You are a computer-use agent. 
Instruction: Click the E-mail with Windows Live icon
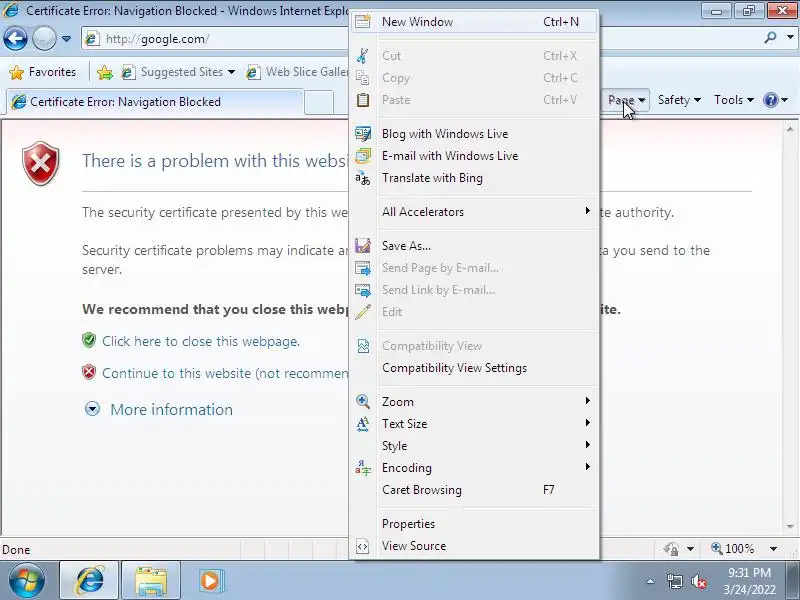363,156
